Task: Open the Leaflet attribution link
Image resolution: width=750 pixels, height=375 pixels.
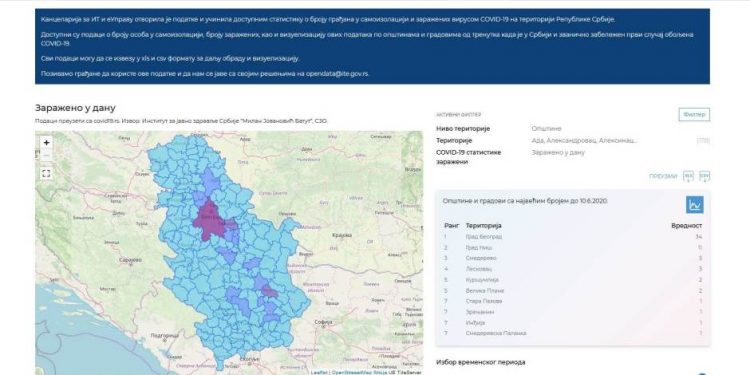Action: pyautogui.click(x=318, y=372)
